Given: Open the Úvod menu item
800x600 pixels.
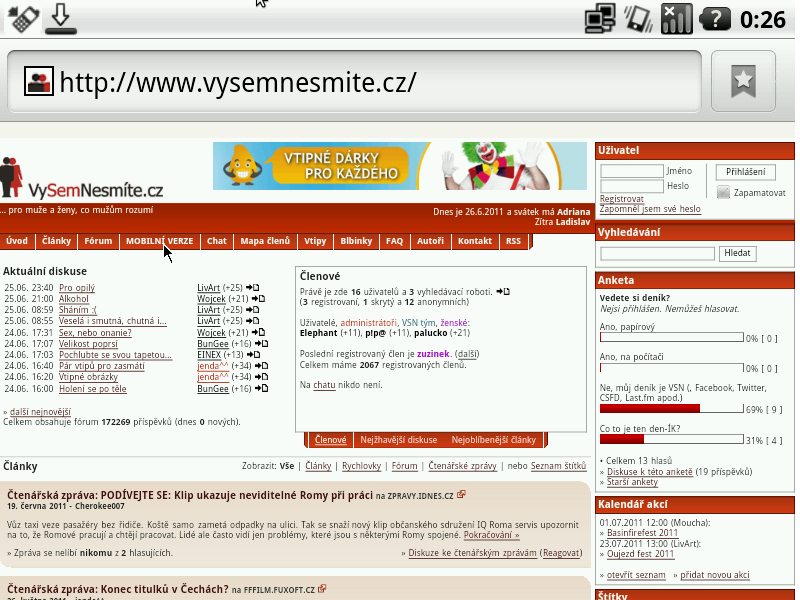Looking at the screenshot, I should [17, 241].
